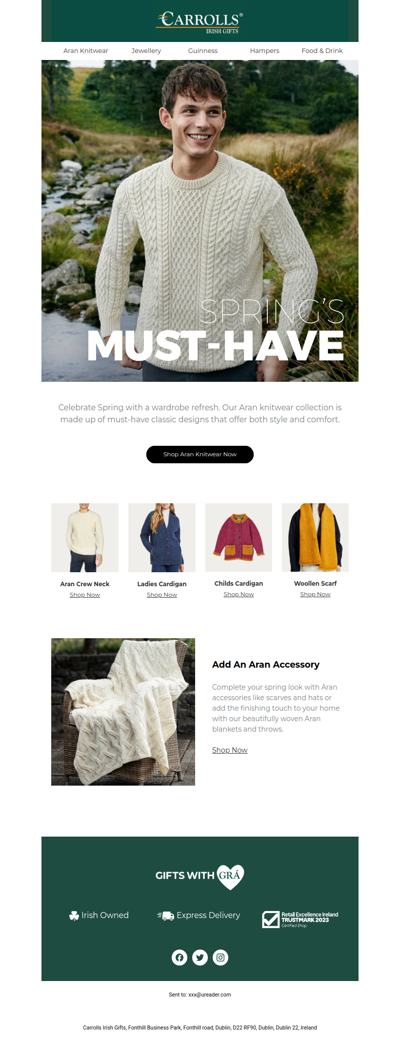Open the Woollen Scarf product image
This screenshot has height=1052, width=400.
(x=315, y=537)
